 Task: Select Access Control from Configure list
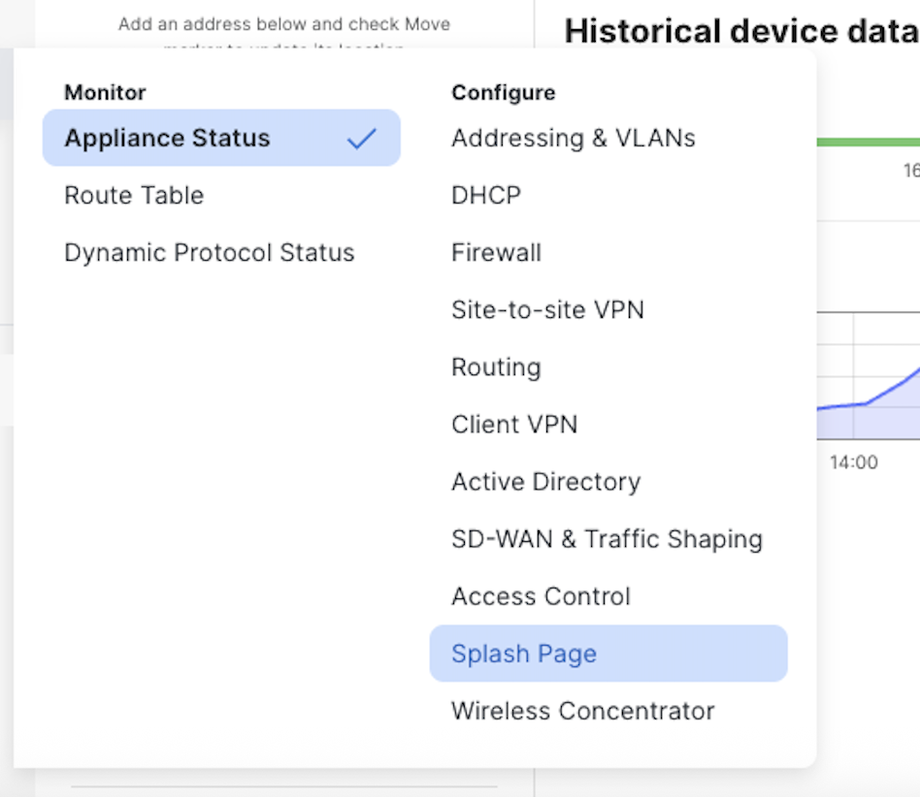(x=540, y=596)
